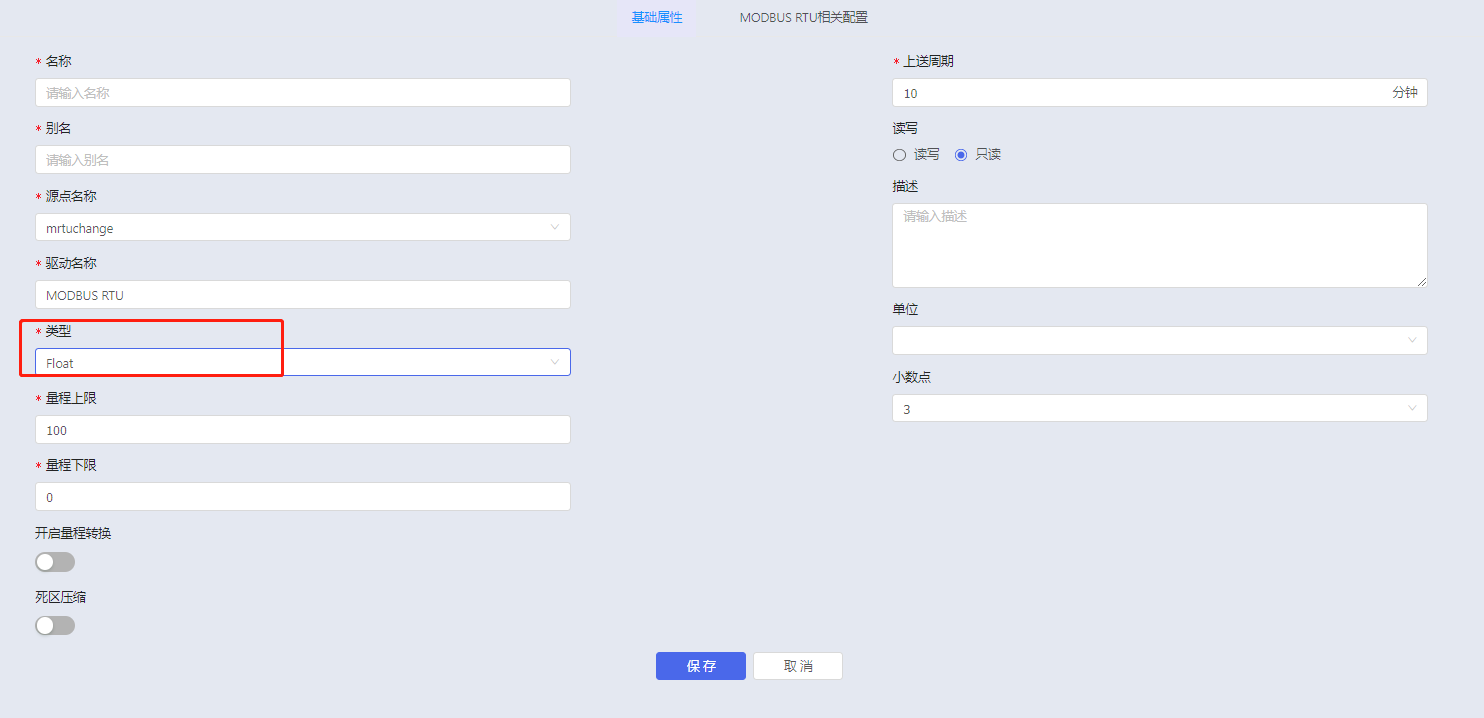Enable the 开启量程转换 switch
1484x718 pixels.
tap(55, 562)
